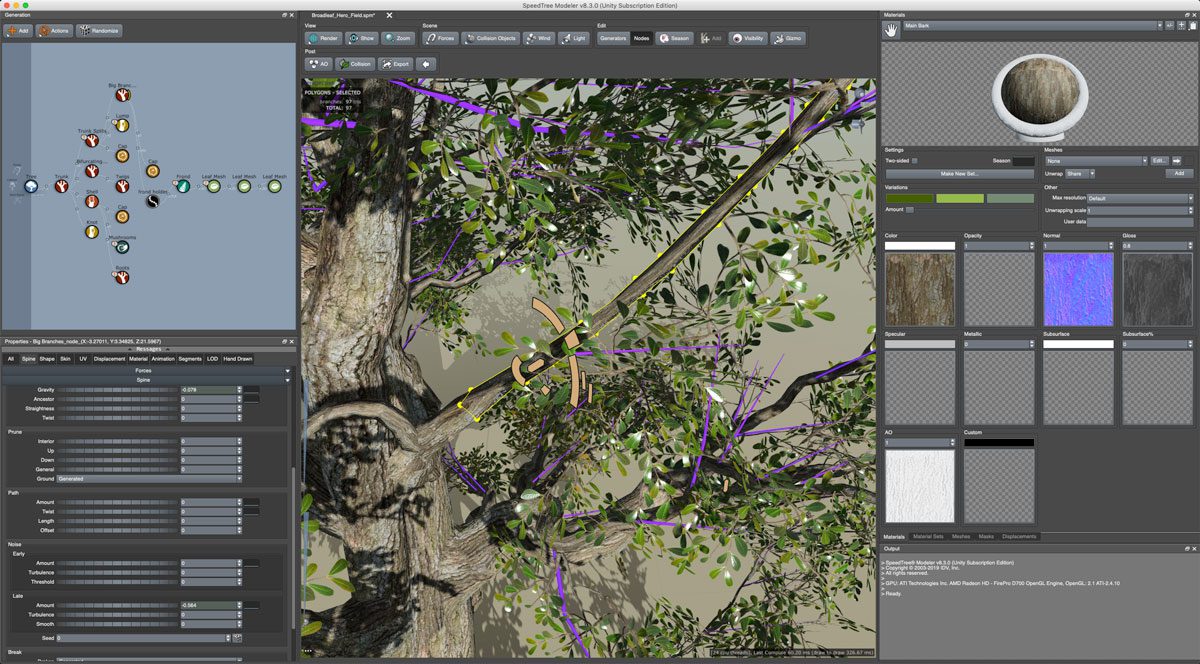Select the Twigs node icon

click(x=122, y=185)
